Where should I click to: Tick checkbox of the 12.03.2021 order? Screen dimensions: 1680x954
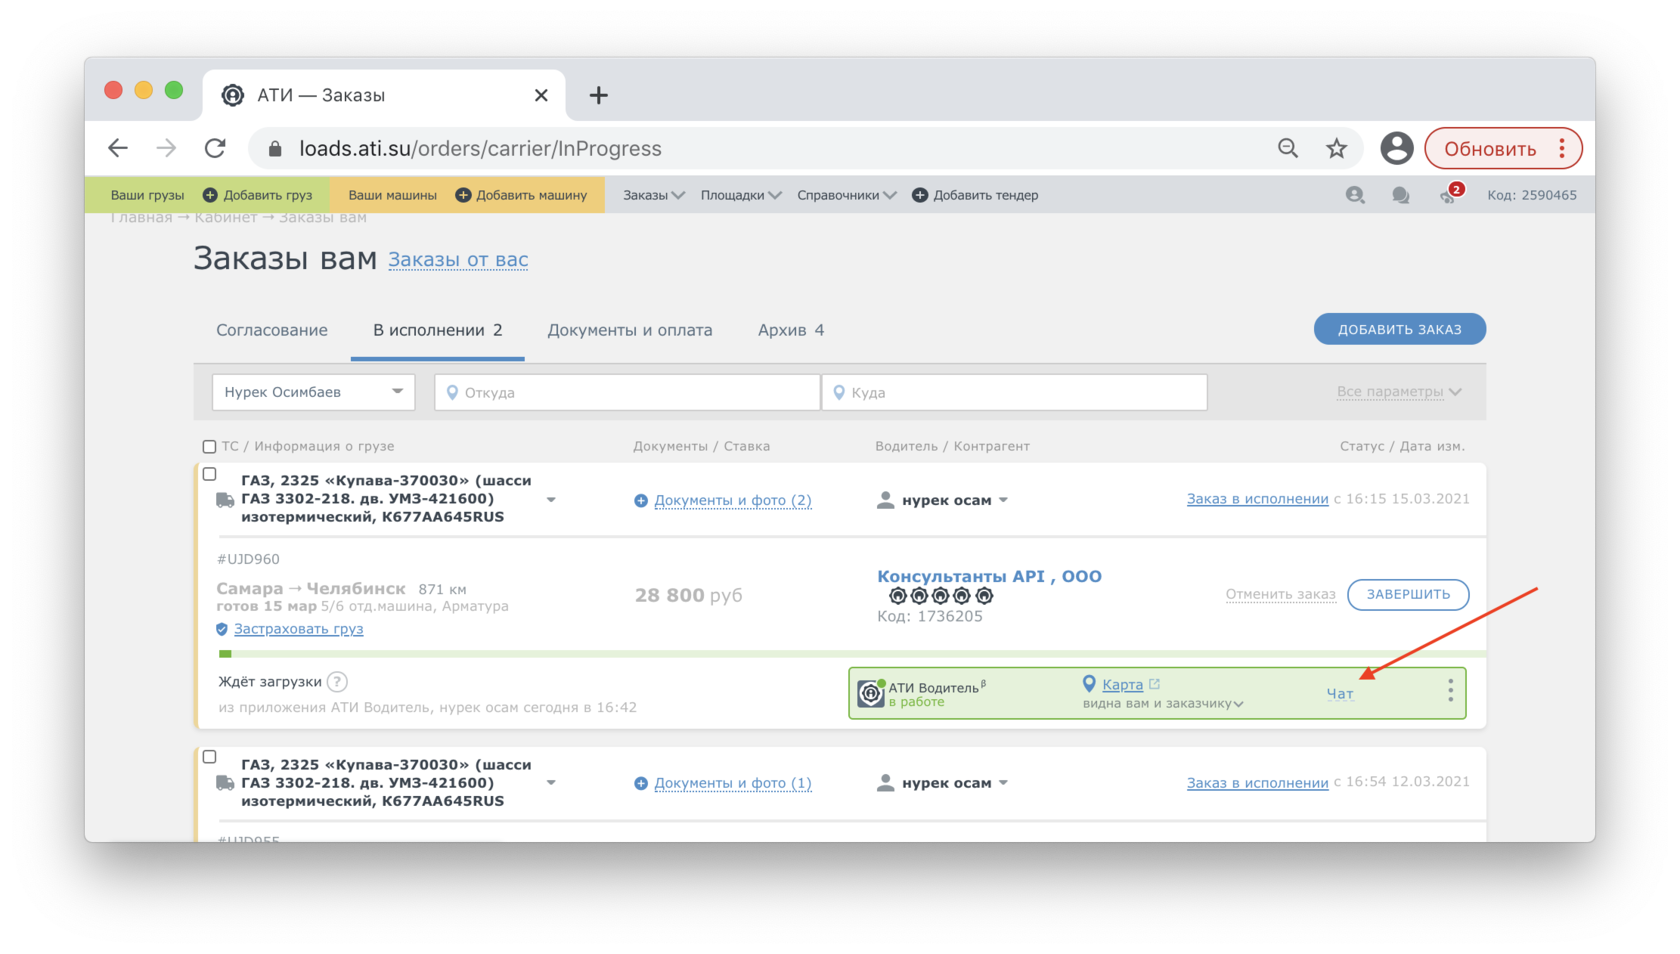click(x=209, y=757)
